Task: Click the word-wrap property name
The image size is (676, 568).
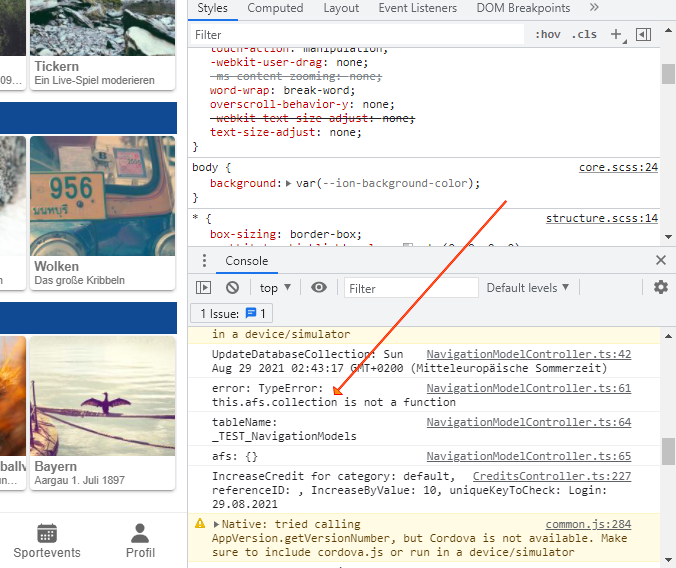Action: [x=240, y=91]
